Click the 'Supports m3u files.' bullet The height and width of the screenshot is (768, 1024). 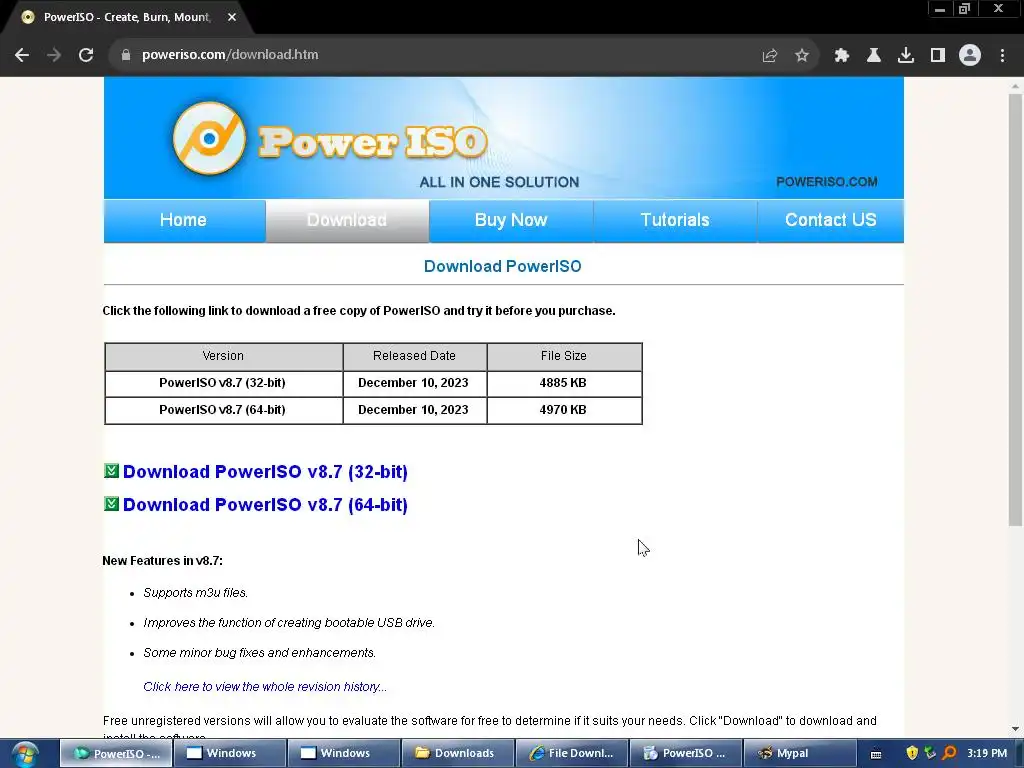[196, 593]
